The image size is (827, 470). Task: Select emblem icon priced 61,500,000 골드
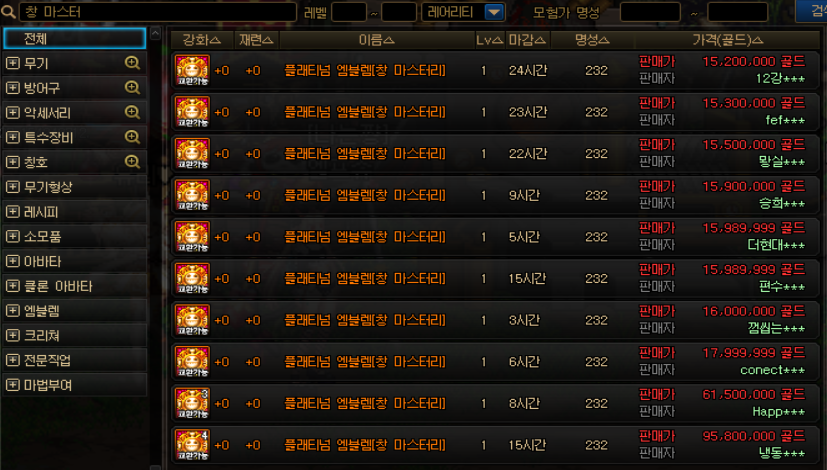click(193, 404)
